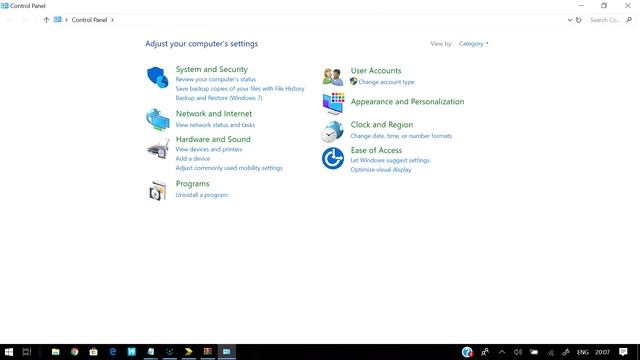This screenshot has height=360, width=640.
Task: Click Change date, time, or number formats
Action: (x=401, y=136)
